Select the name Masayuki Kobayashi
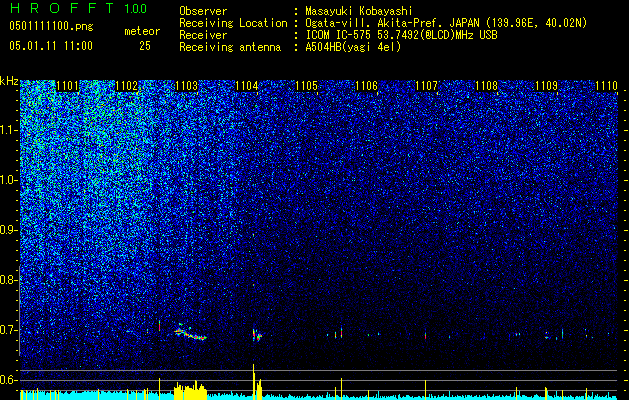The width and height of the screenshot is (629, 400). click(359, 11)
